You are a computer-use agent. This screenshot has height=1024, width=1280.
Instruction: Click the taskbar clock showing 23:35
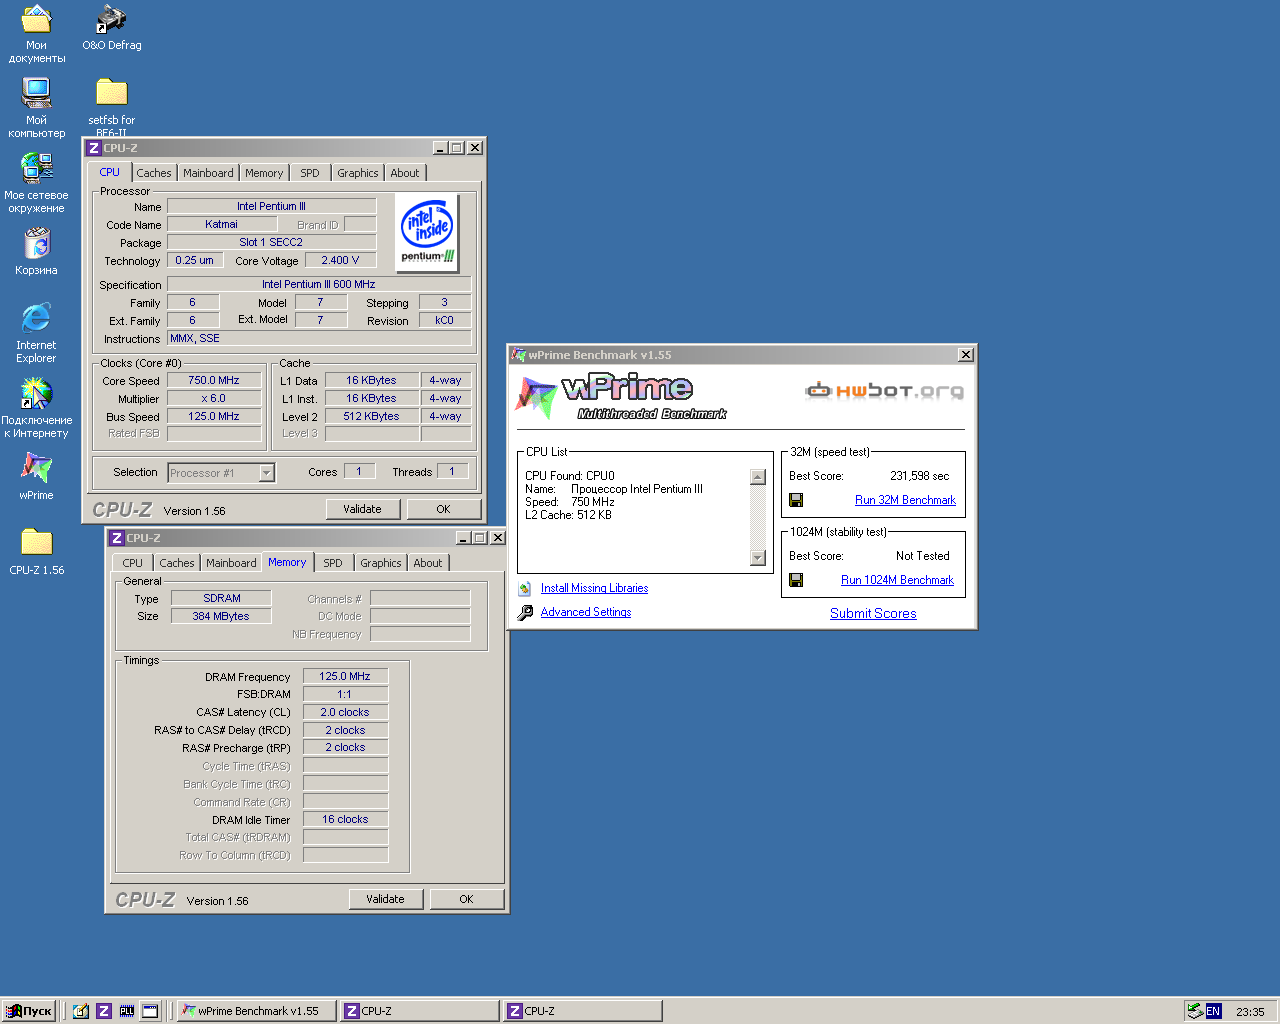(1250, 1011)
